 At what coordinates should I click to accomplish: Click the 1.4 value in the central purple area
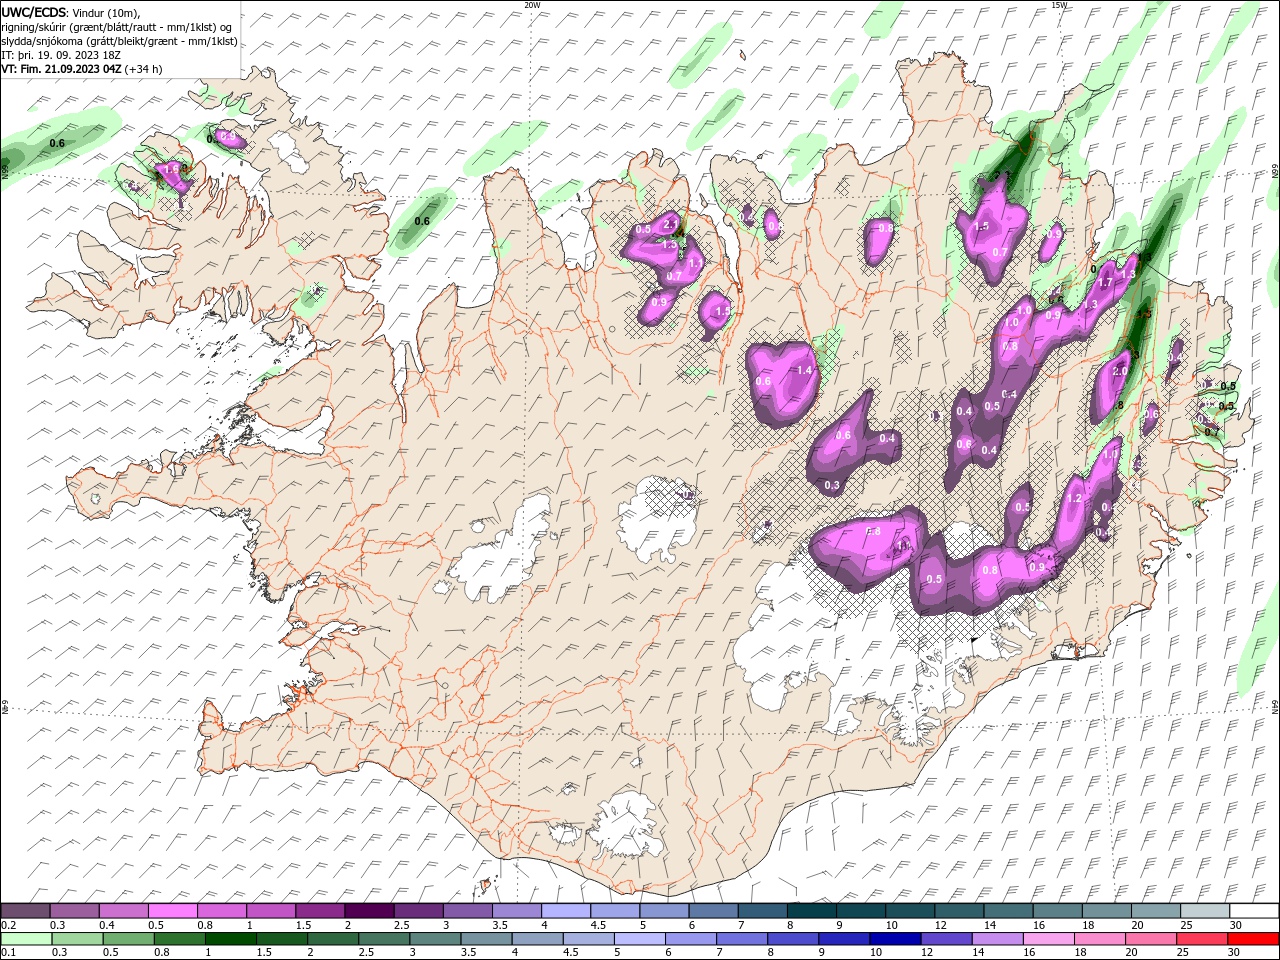coord(804,370)
